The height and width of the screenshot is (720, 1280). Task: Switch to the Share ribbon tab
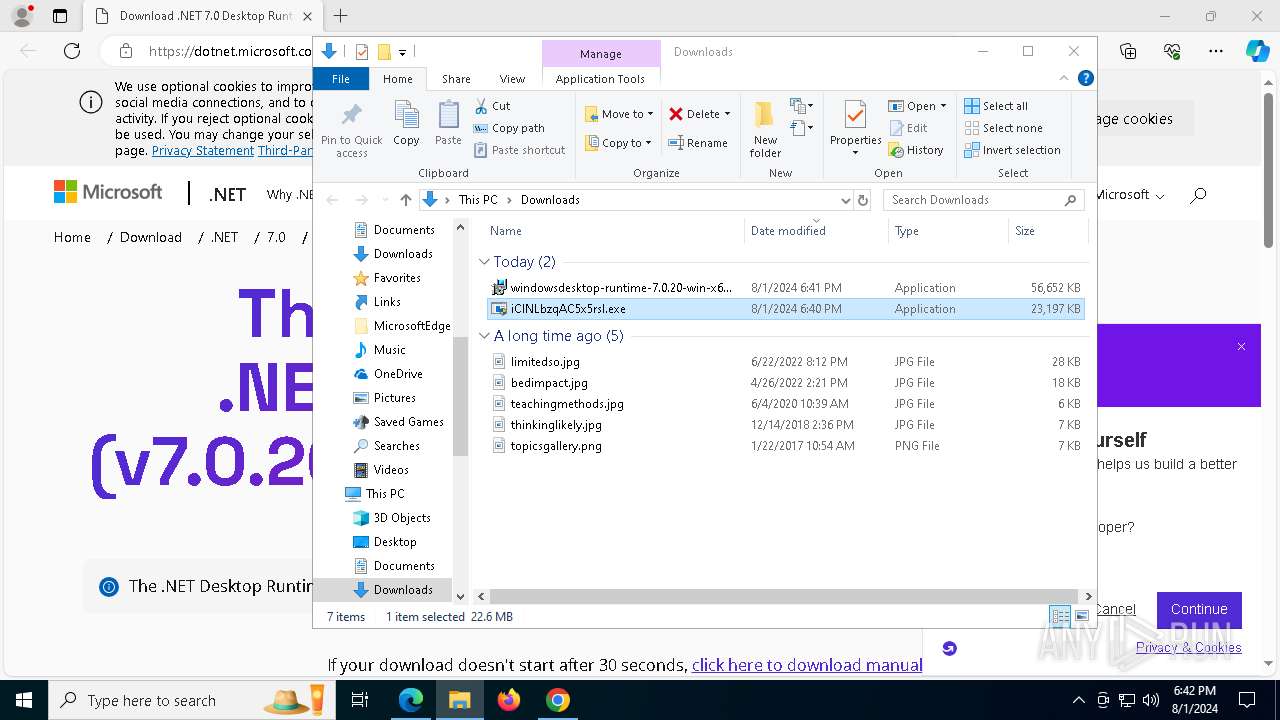click(456, 79)
